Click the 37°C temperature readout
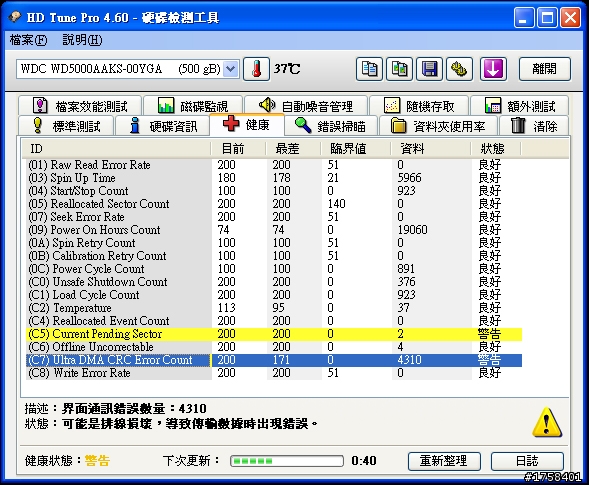 pos(287,69)
